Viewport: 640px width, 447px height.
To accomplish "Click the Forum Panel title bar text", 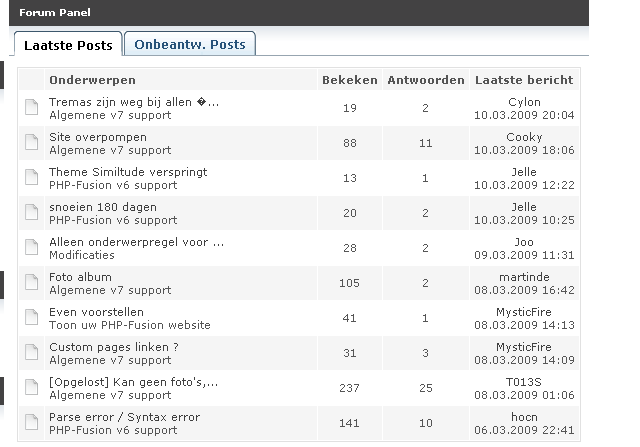I will [55, 13].
